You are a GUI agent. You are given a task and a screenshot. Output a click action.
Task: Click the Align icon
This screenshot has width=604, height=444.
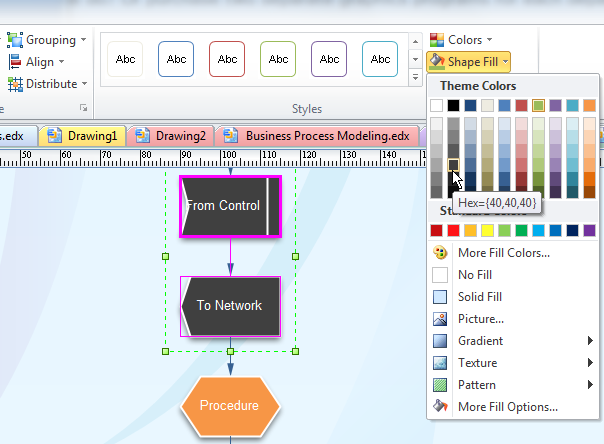coord(15,62)
